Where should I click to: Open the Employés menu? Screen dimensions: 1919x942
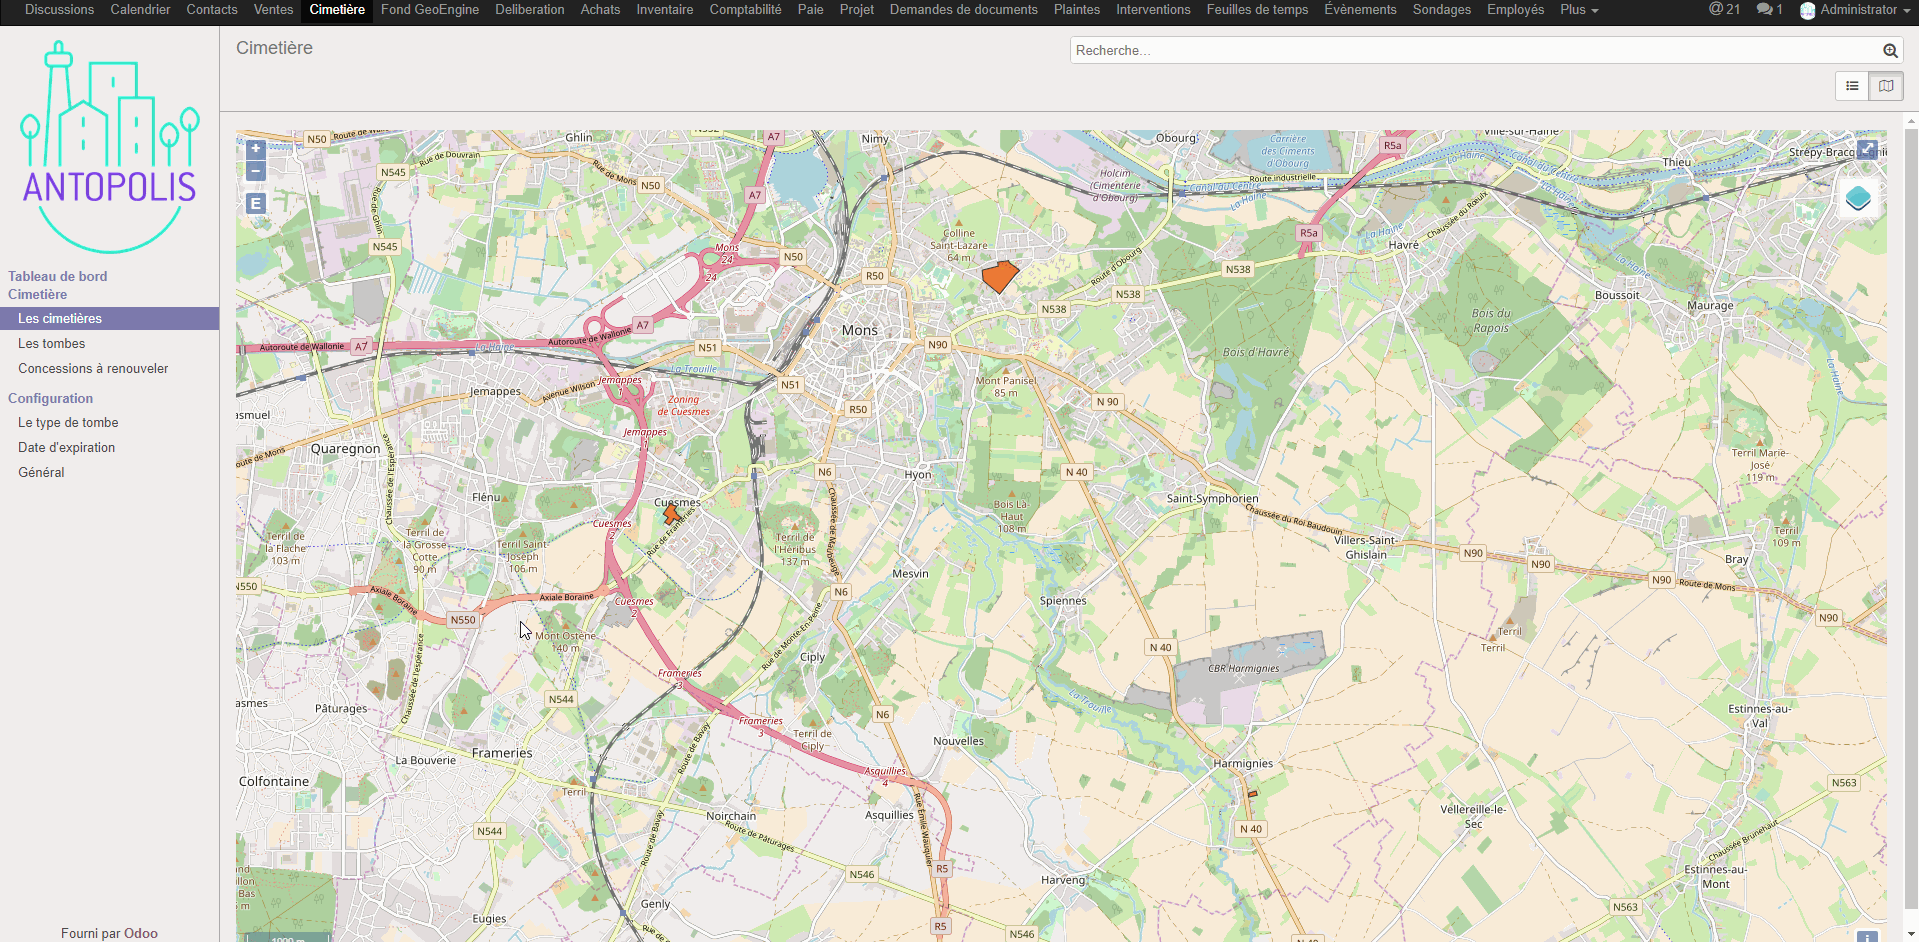pos(1516,10)
